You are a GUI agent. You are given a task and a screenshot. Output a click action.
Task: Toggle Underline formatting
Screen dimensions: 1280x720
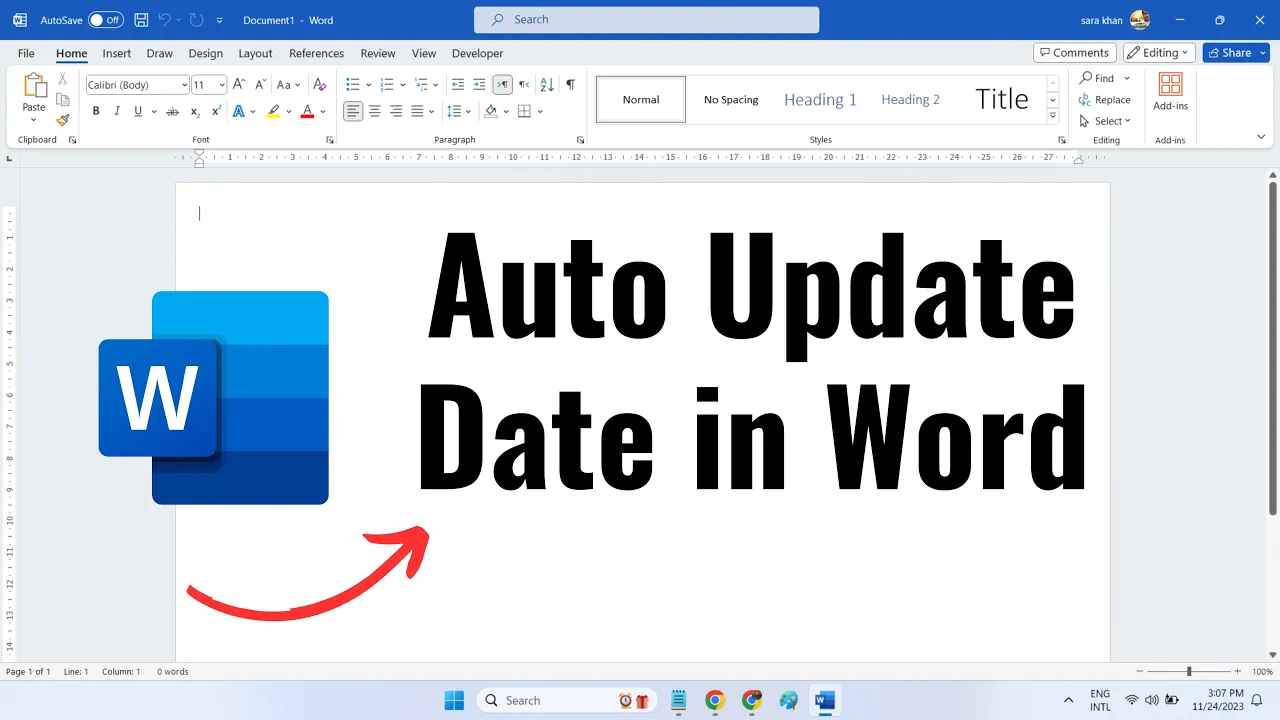click(x=138, y=111)
